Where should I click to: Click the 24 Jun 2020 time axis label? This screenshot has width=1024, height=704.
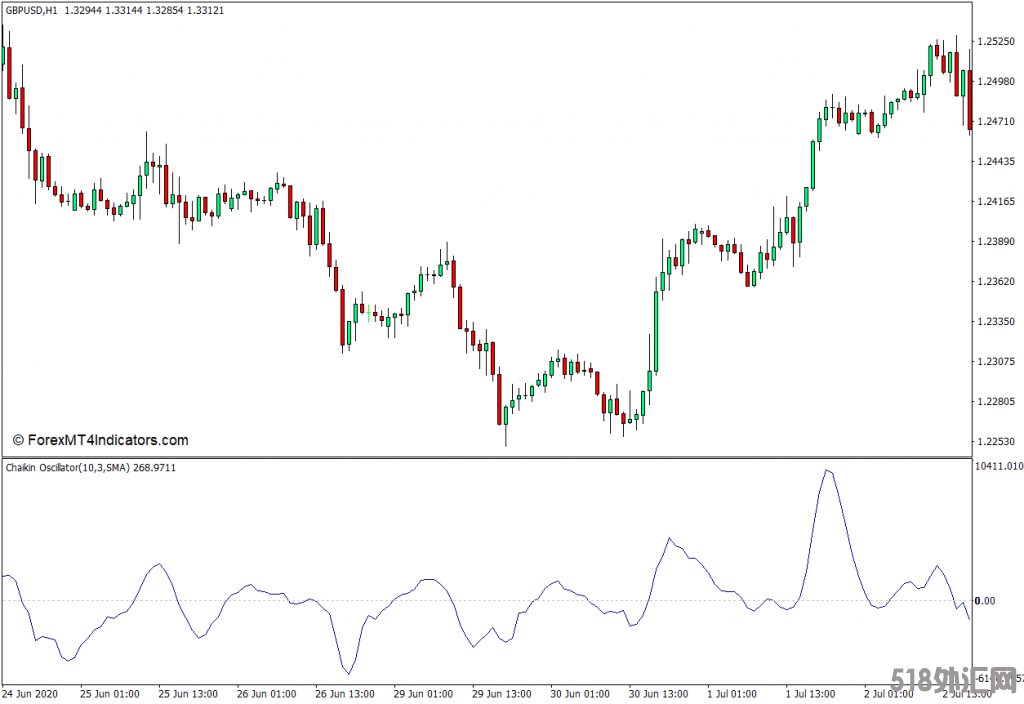[x=30, y=694]
